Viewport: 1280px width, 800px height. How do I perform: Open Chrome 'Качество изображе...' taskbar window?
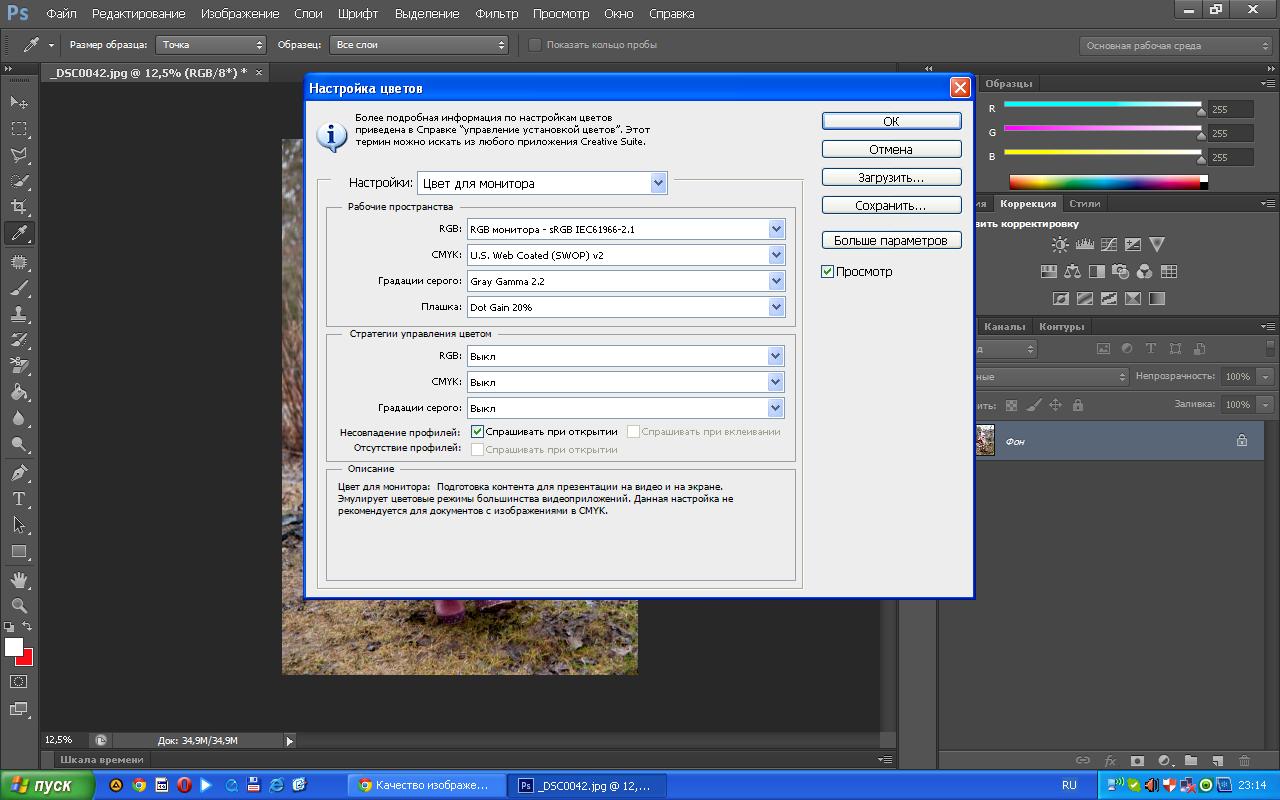pos(424,785)
